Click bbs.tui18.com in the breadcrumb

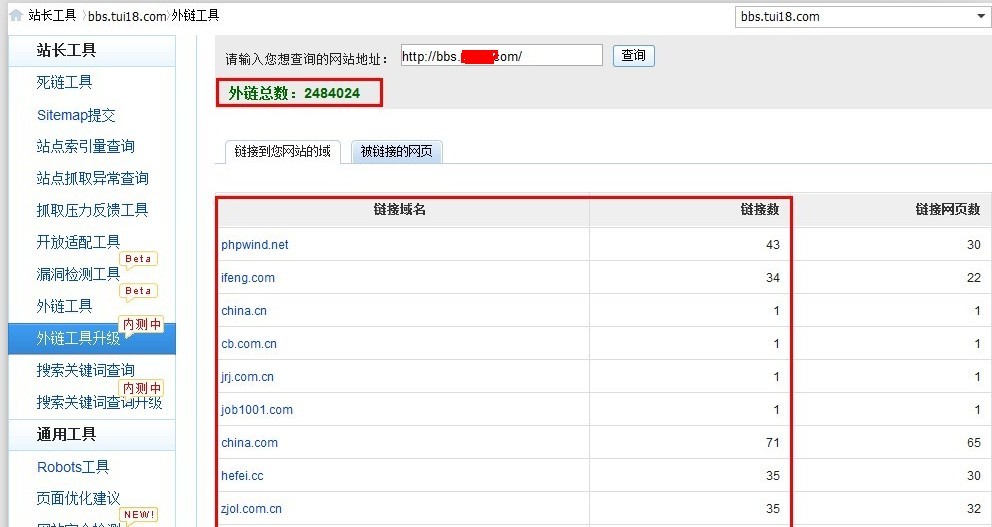pos(127,16)
